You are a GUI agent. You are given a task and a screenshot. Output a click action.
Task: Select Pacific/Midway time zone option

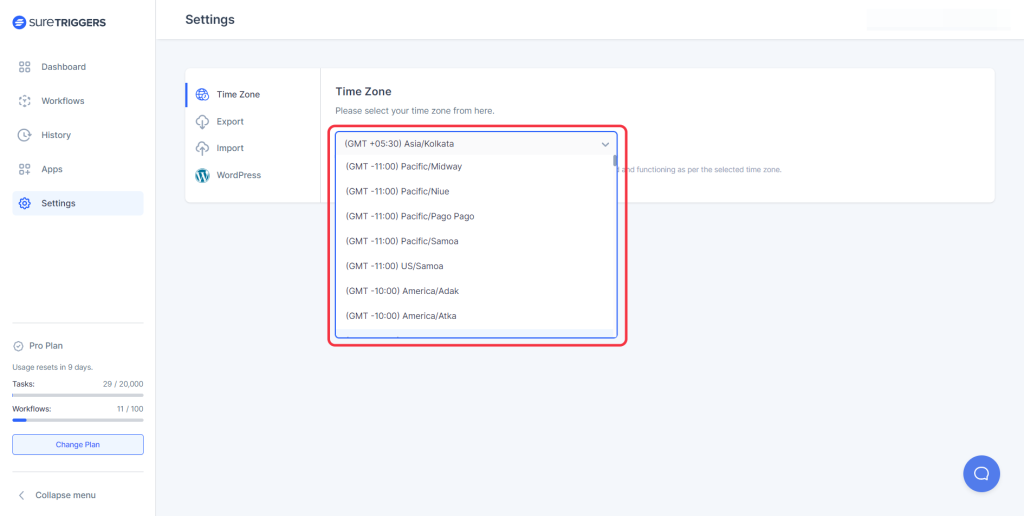(404, 166)
